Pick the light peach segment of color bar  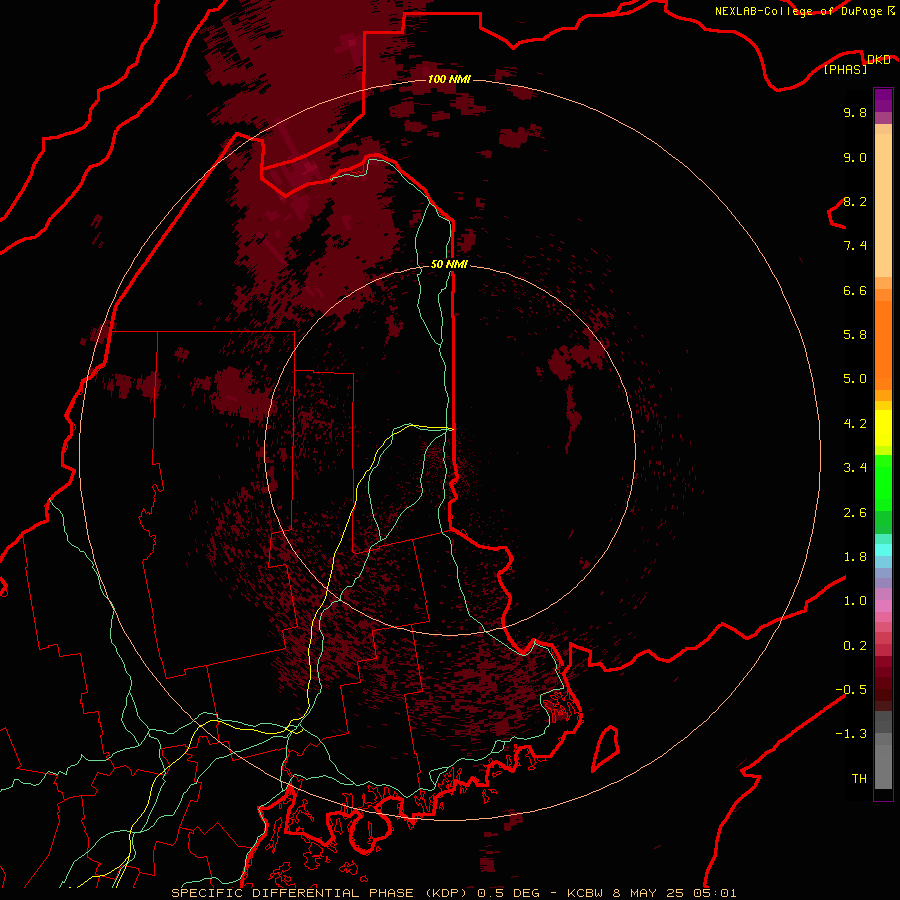(x=883, y=207)
